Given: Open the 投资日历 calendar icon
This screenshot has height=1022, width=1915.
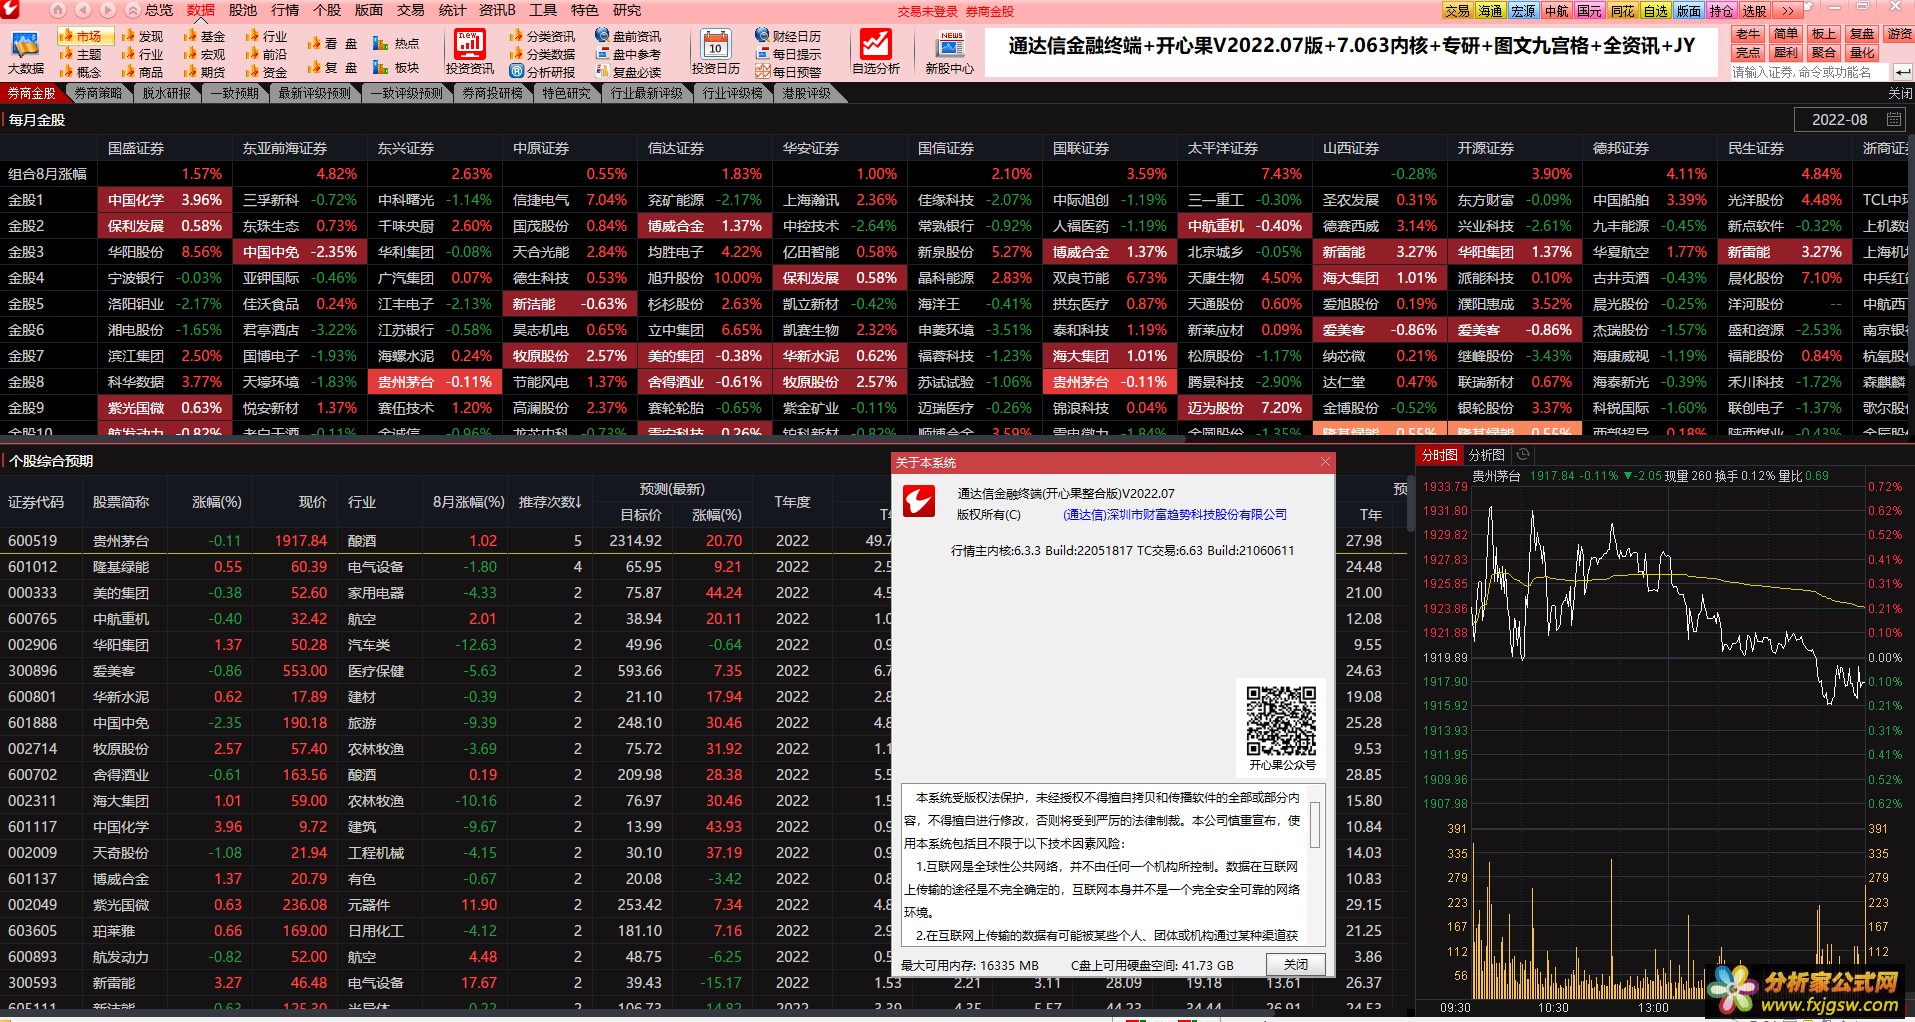Looking at the screenshot, I should (x=715, y=53).
